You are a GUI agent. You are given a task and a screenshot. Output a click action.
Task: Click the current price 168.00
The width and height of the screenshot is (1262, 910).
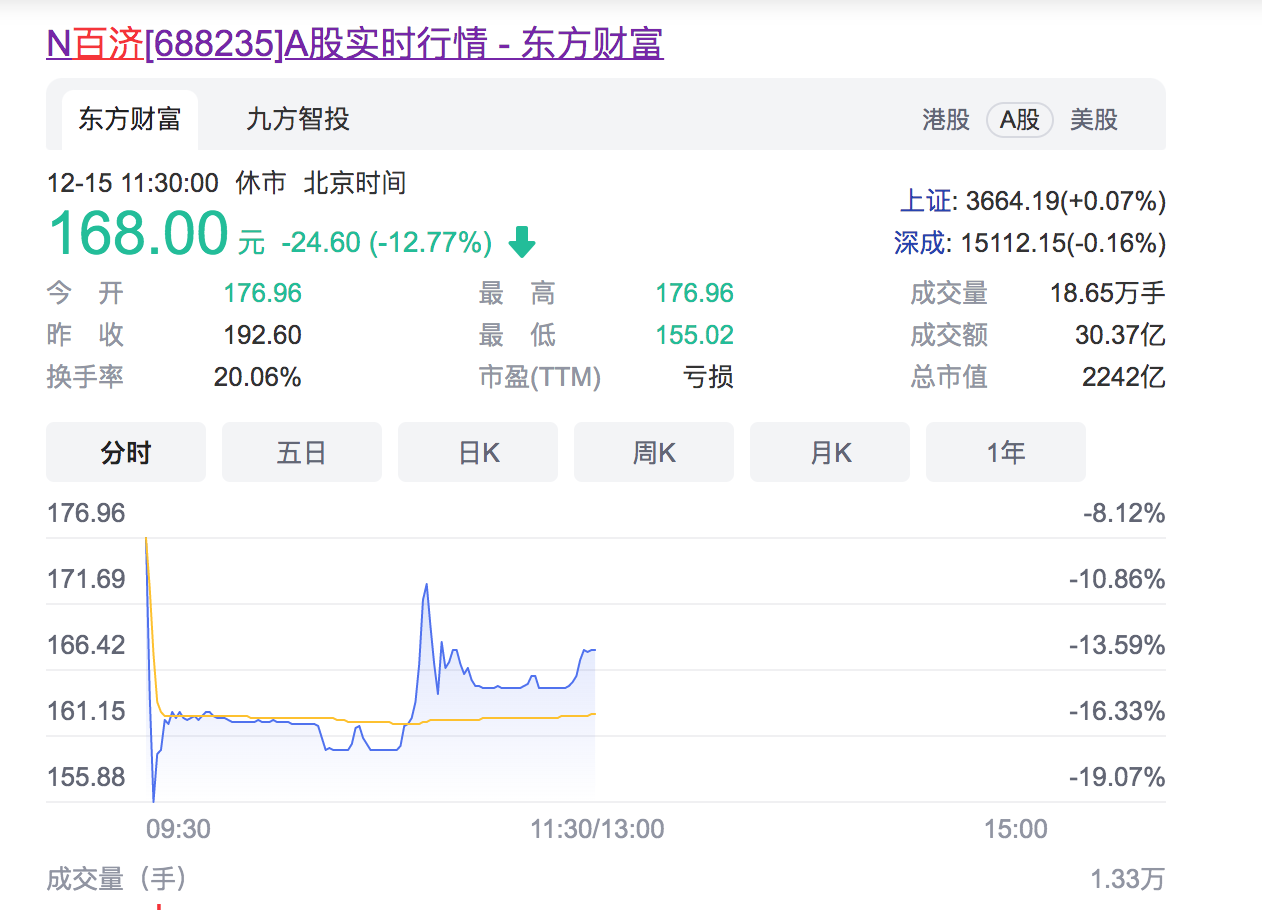point(138,233)
